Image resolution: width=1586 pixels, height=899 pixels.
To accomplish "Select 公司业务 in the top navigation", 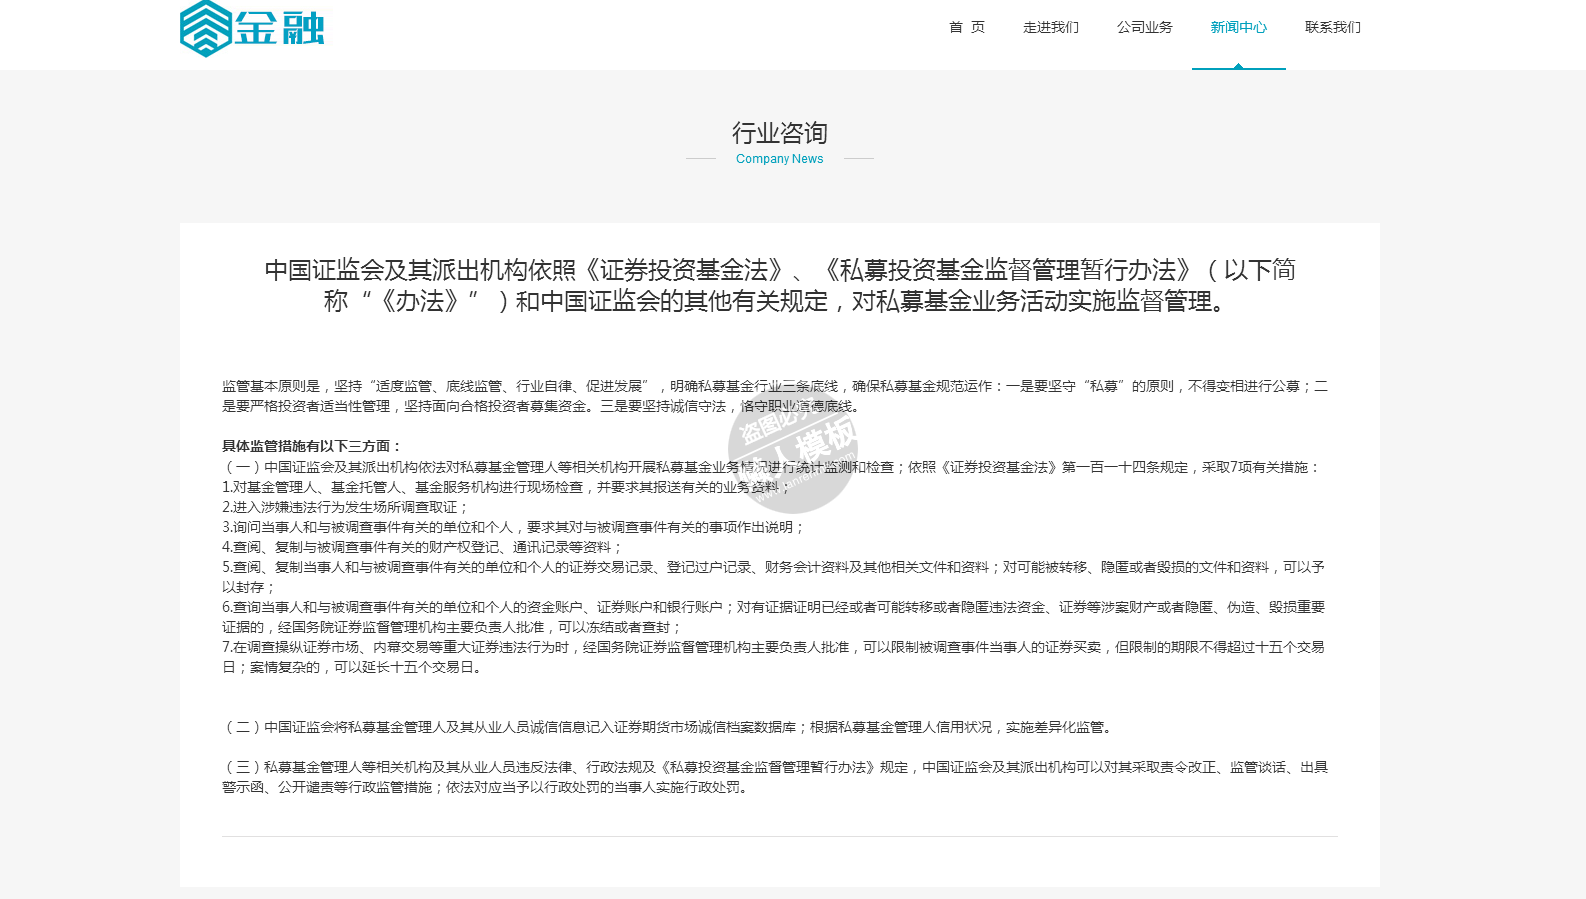I will [x=1144, y=28].
